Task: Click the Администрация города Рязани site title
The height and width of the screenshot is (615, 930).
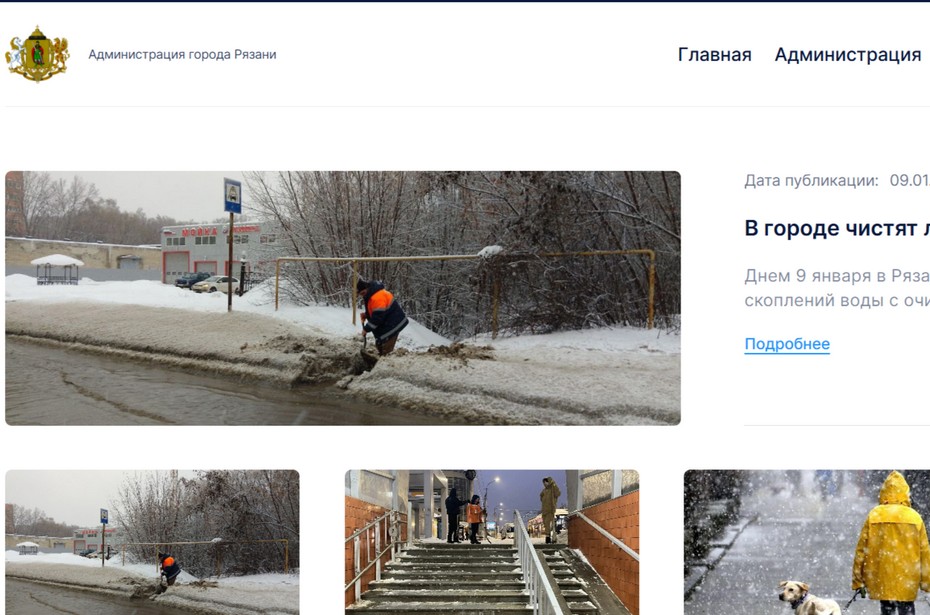Action: 182,55
